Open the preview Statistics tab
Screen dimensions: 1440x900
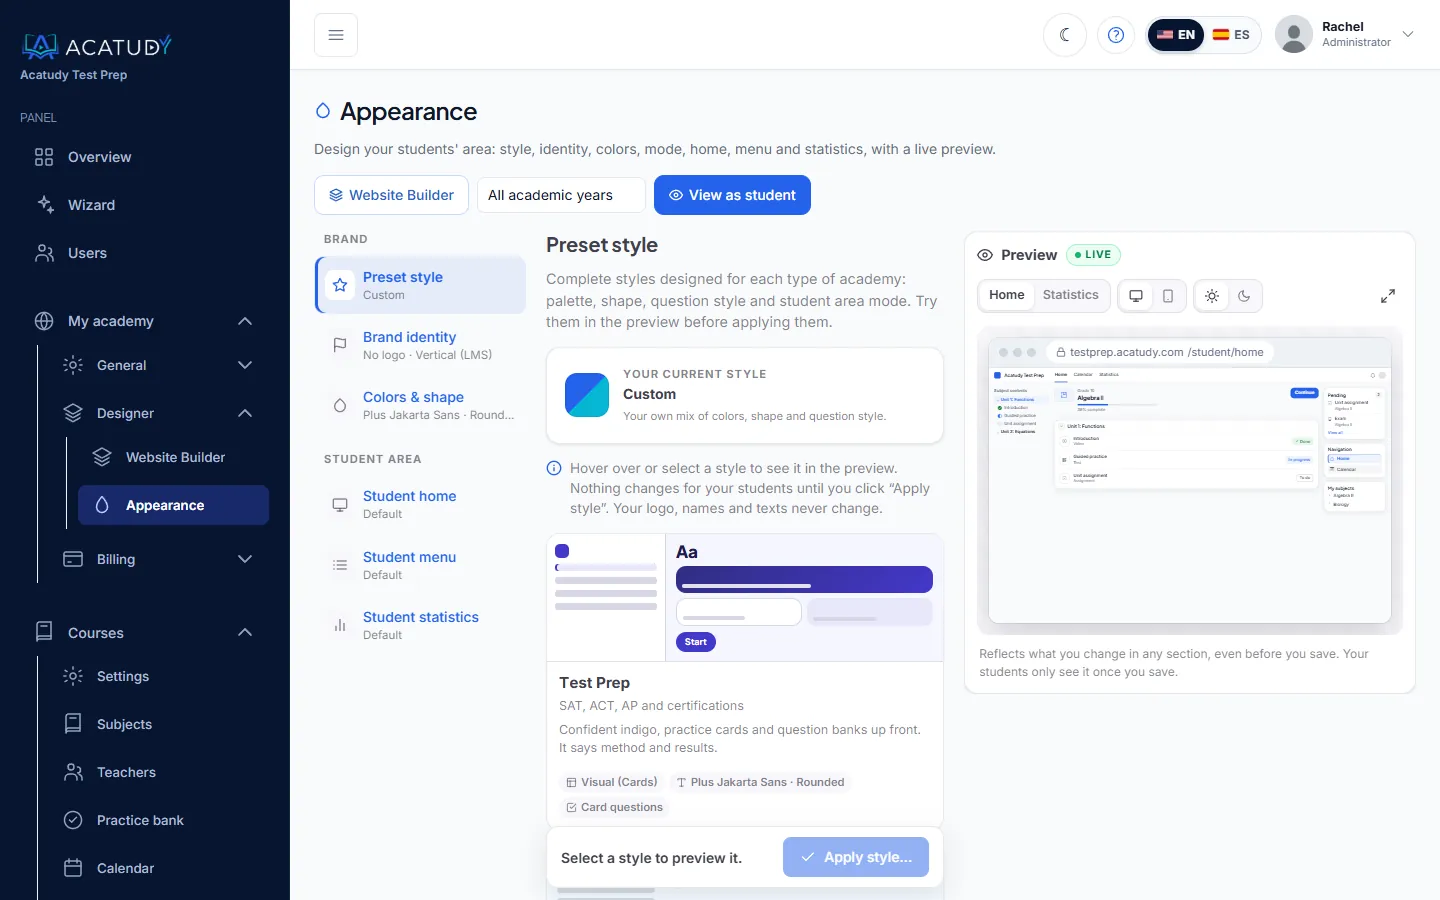click(x=1070, y=295)
